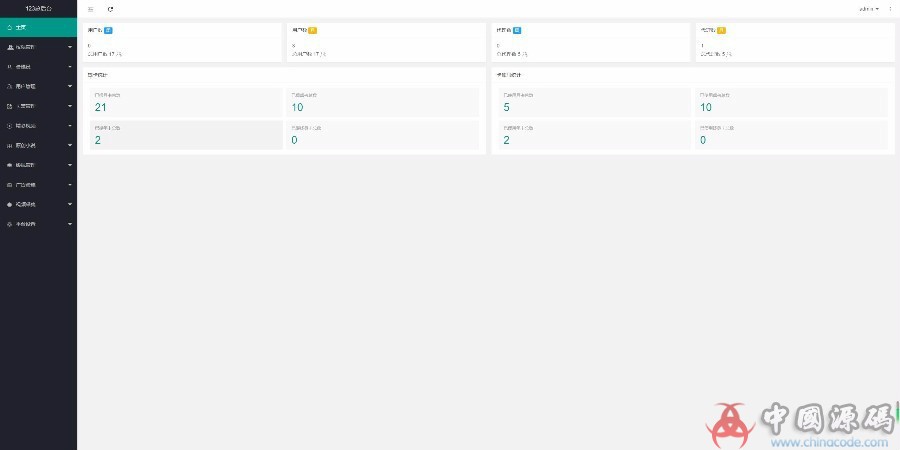Open the vertical dots menu beside admin
Viewport: 900px width, 450px height.
point(890,8)
